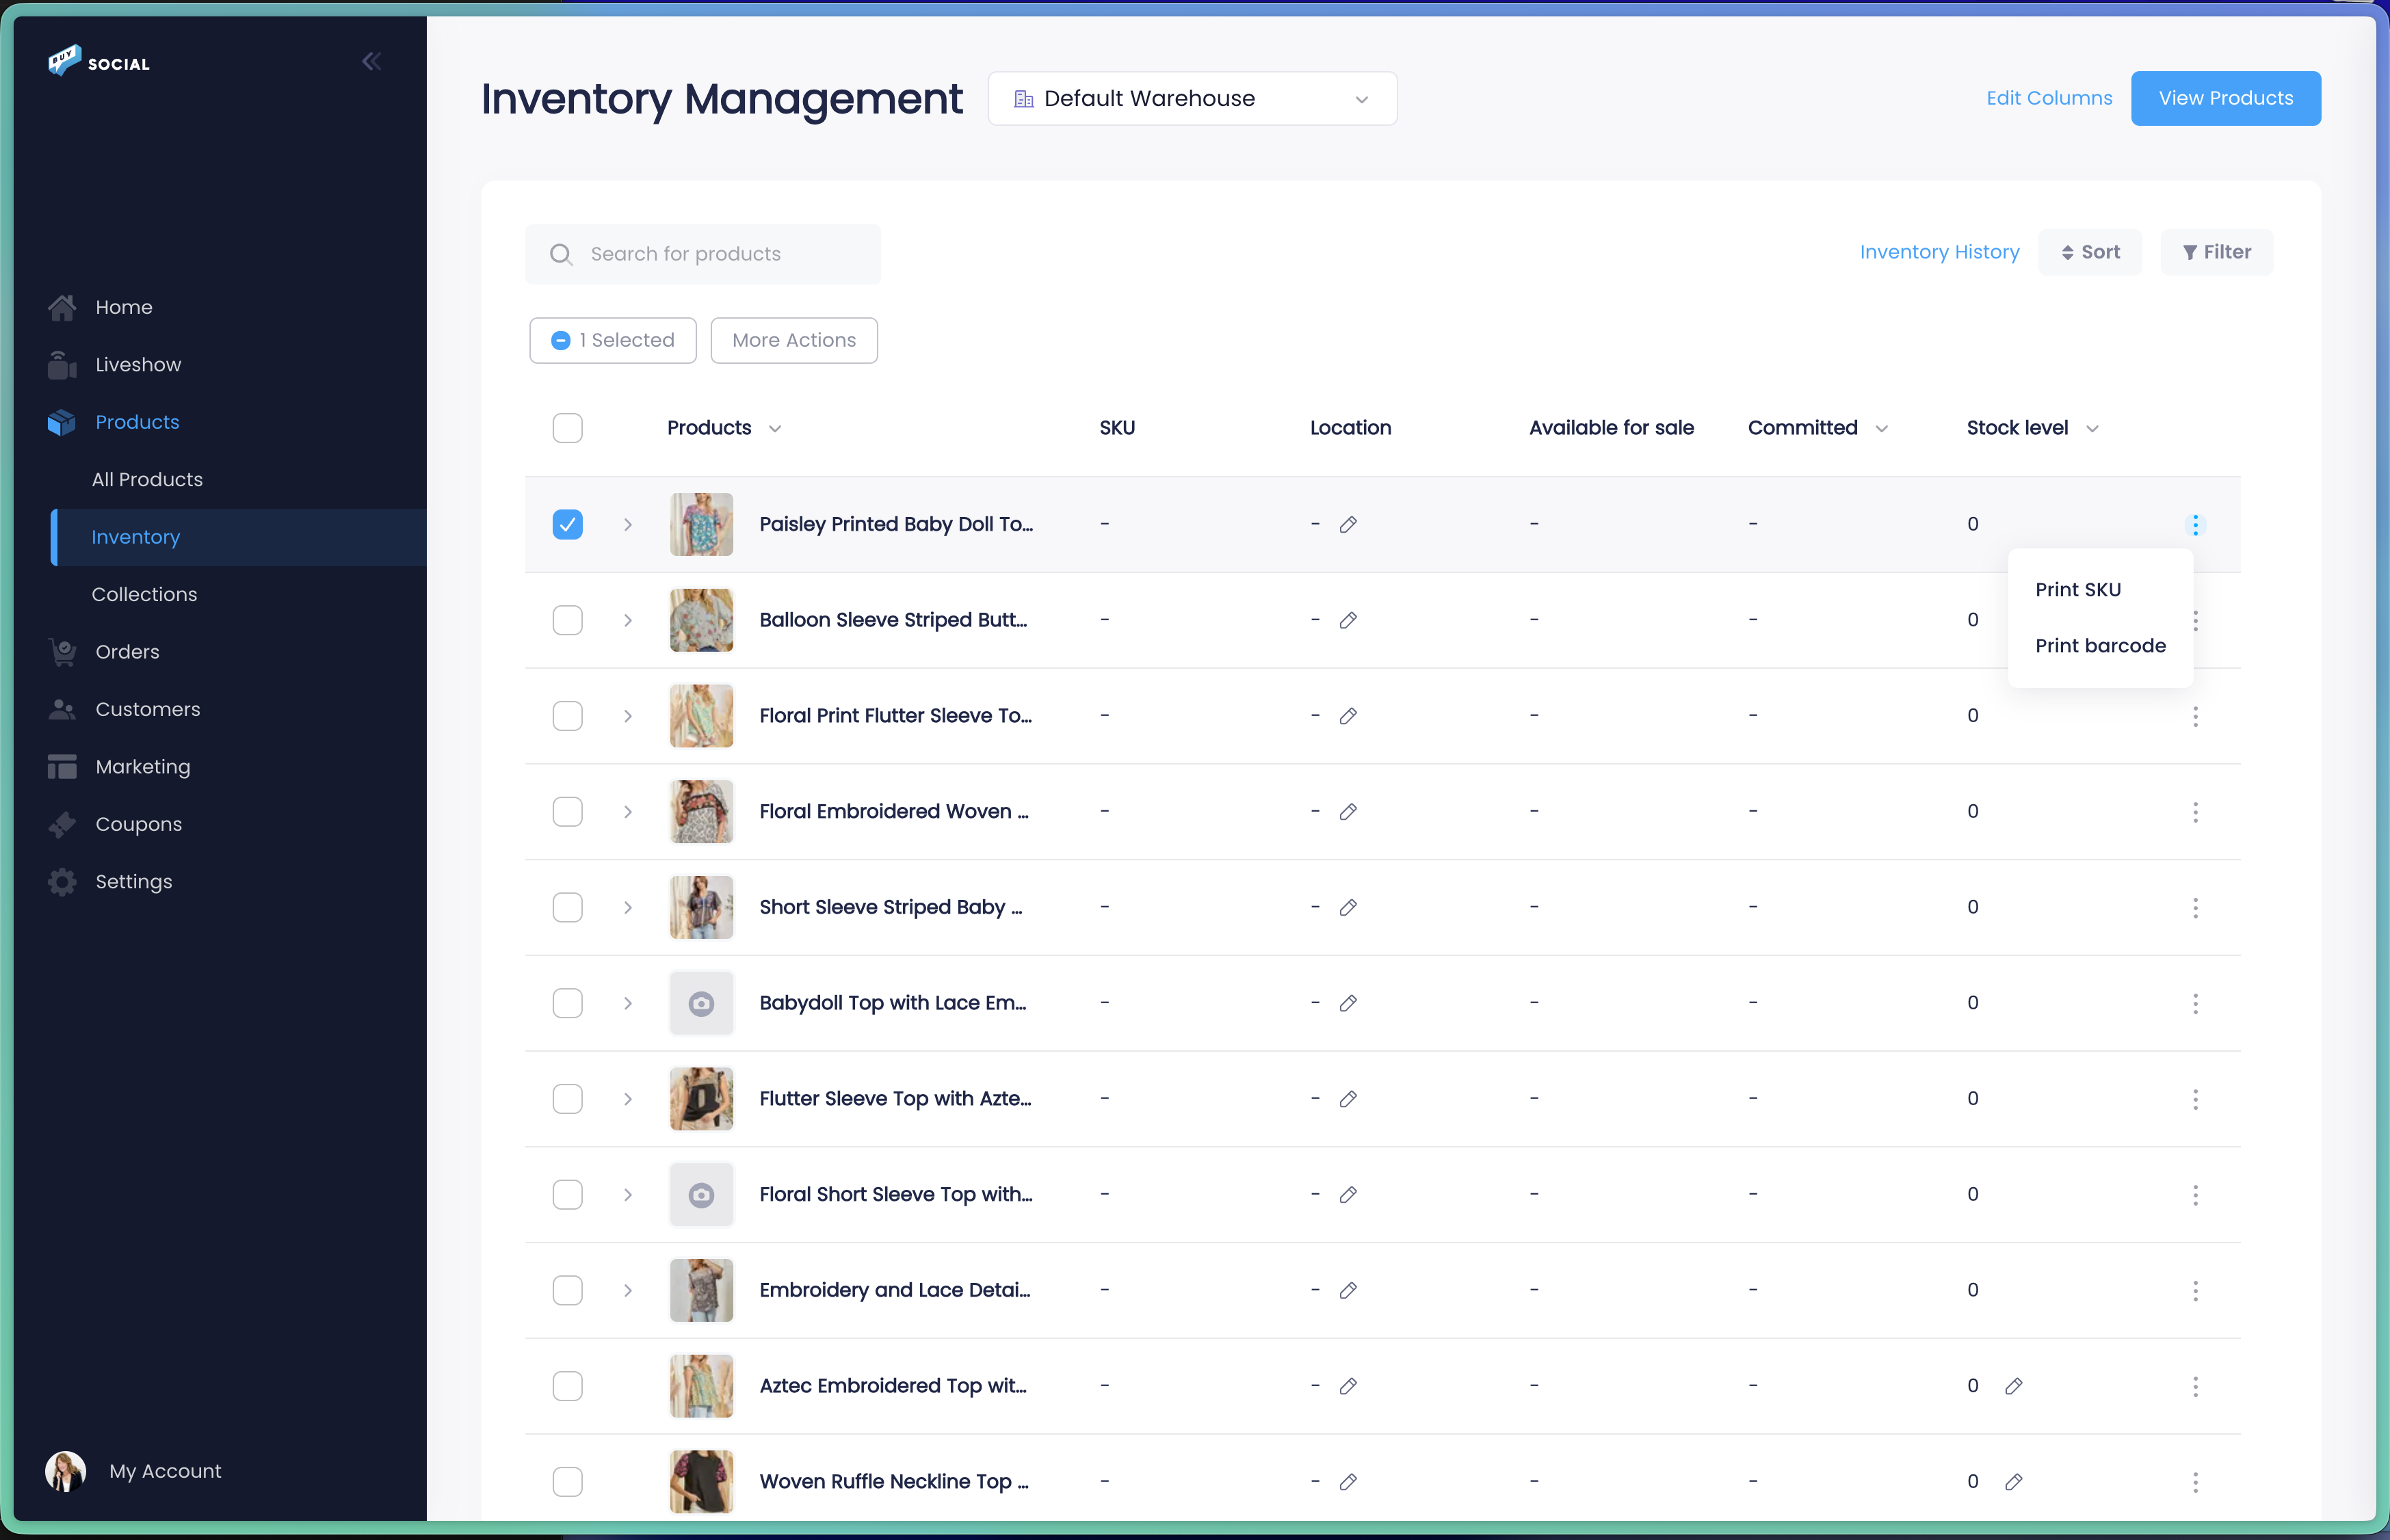Screen dimensions: 2390x1540
Task: Check the select-all checkbox in table header
Action: point(567,427)
